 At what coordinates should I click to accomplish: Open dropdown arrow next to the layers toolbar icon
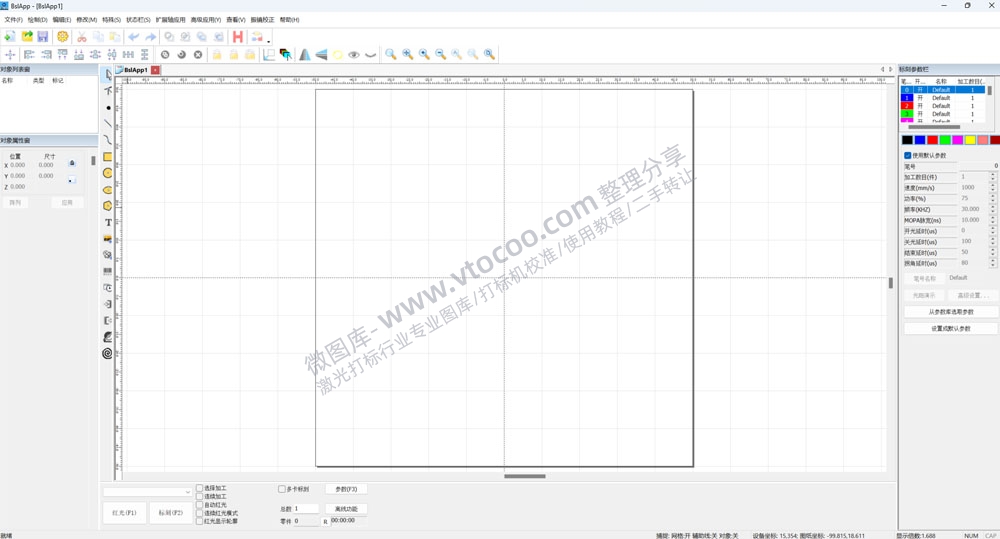coord(268,41)
